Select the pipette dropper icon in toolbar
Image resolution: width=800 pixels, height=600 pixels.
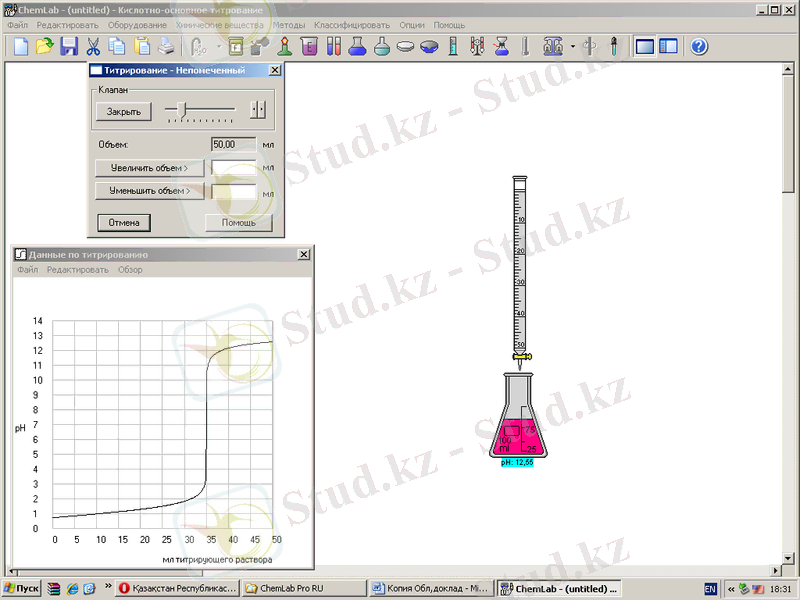click(x=613, y=46)
